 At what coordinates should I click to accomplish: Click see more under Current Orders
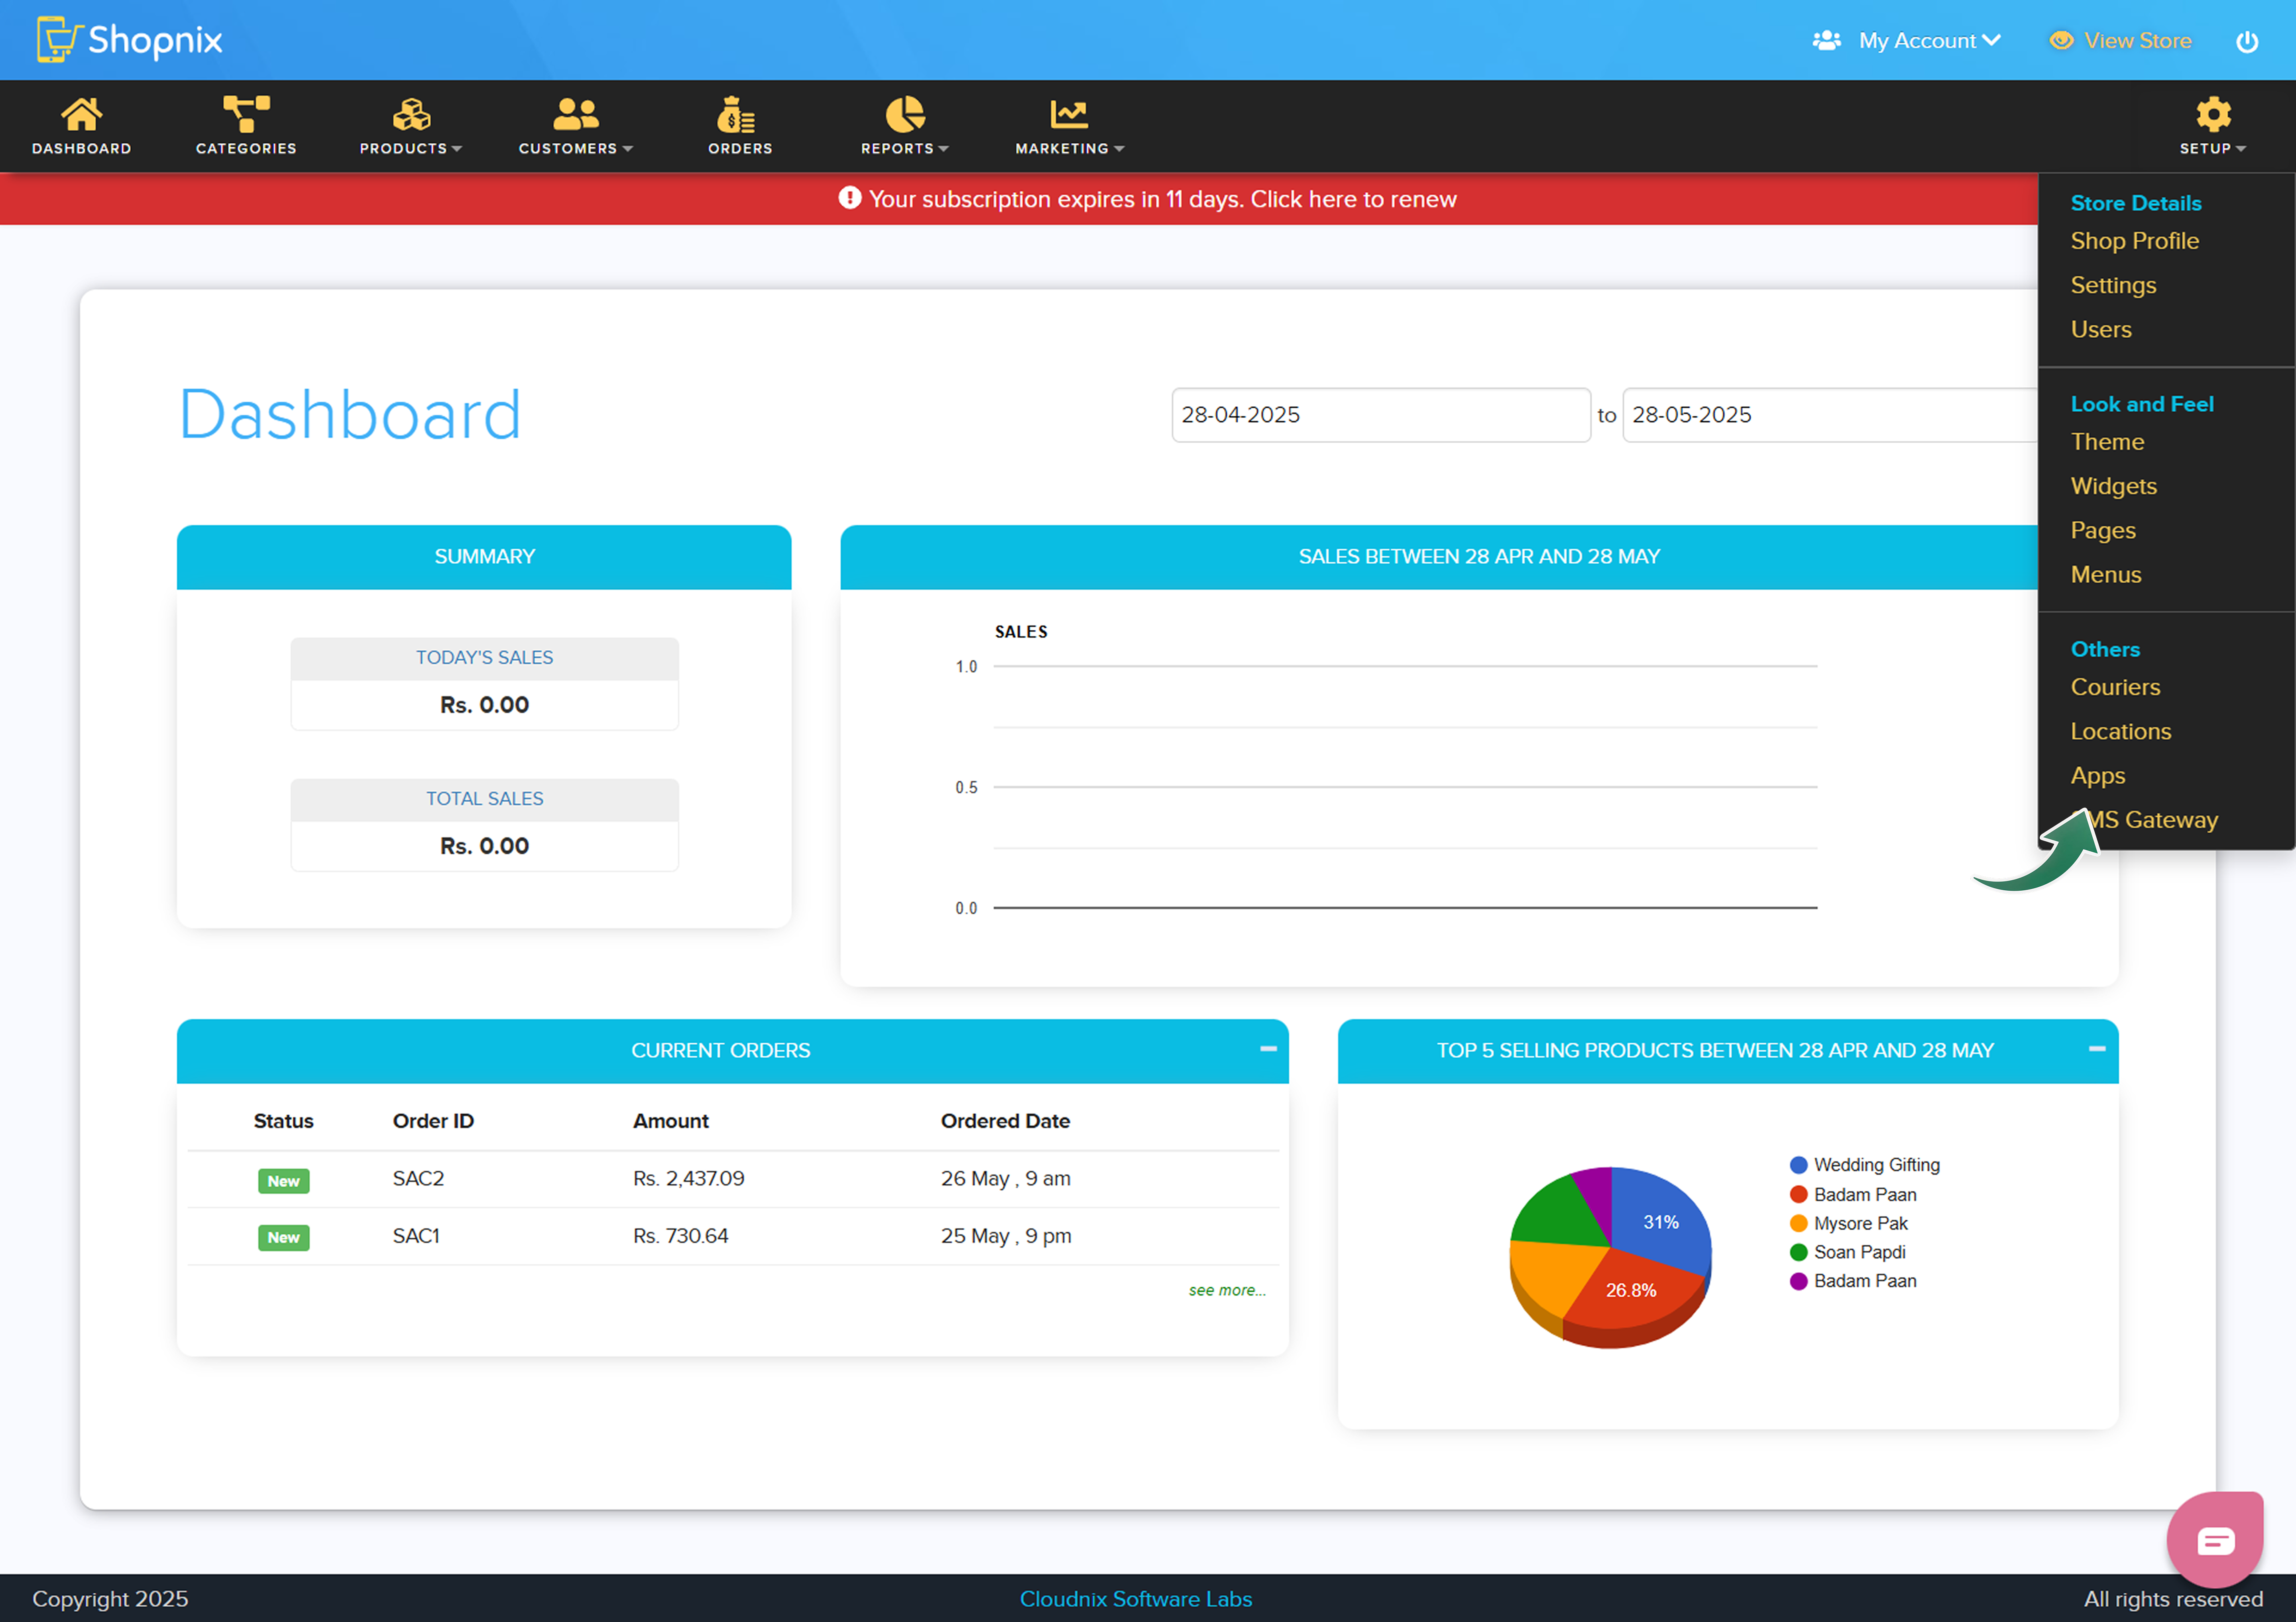[1227, 1290]
